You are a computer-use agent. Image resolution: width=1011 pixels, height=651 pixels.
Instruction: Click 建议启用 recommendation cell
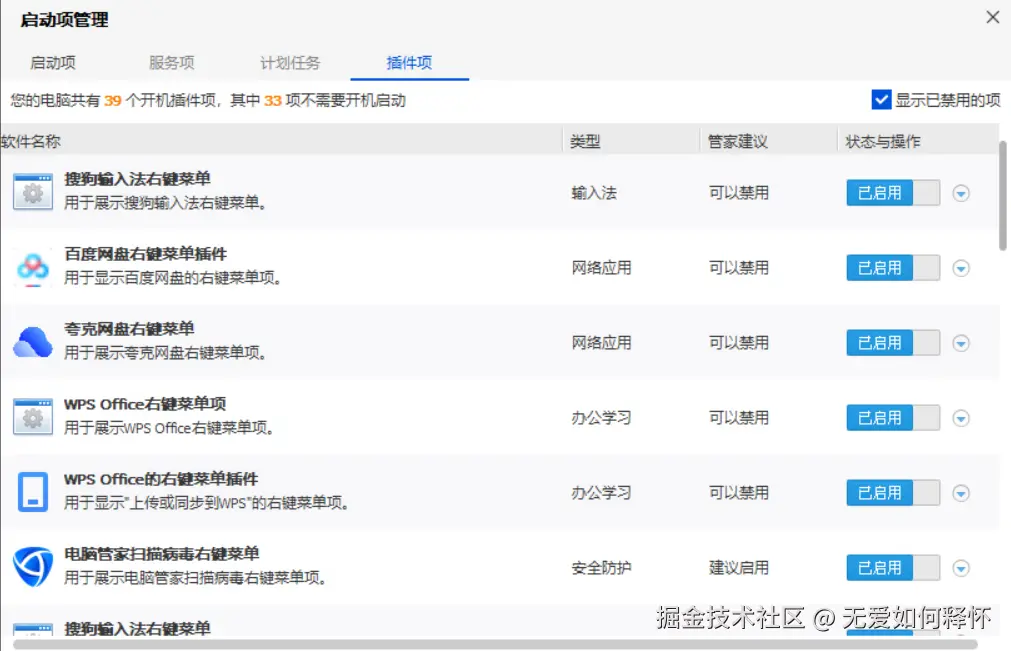[x=739, y=567]
